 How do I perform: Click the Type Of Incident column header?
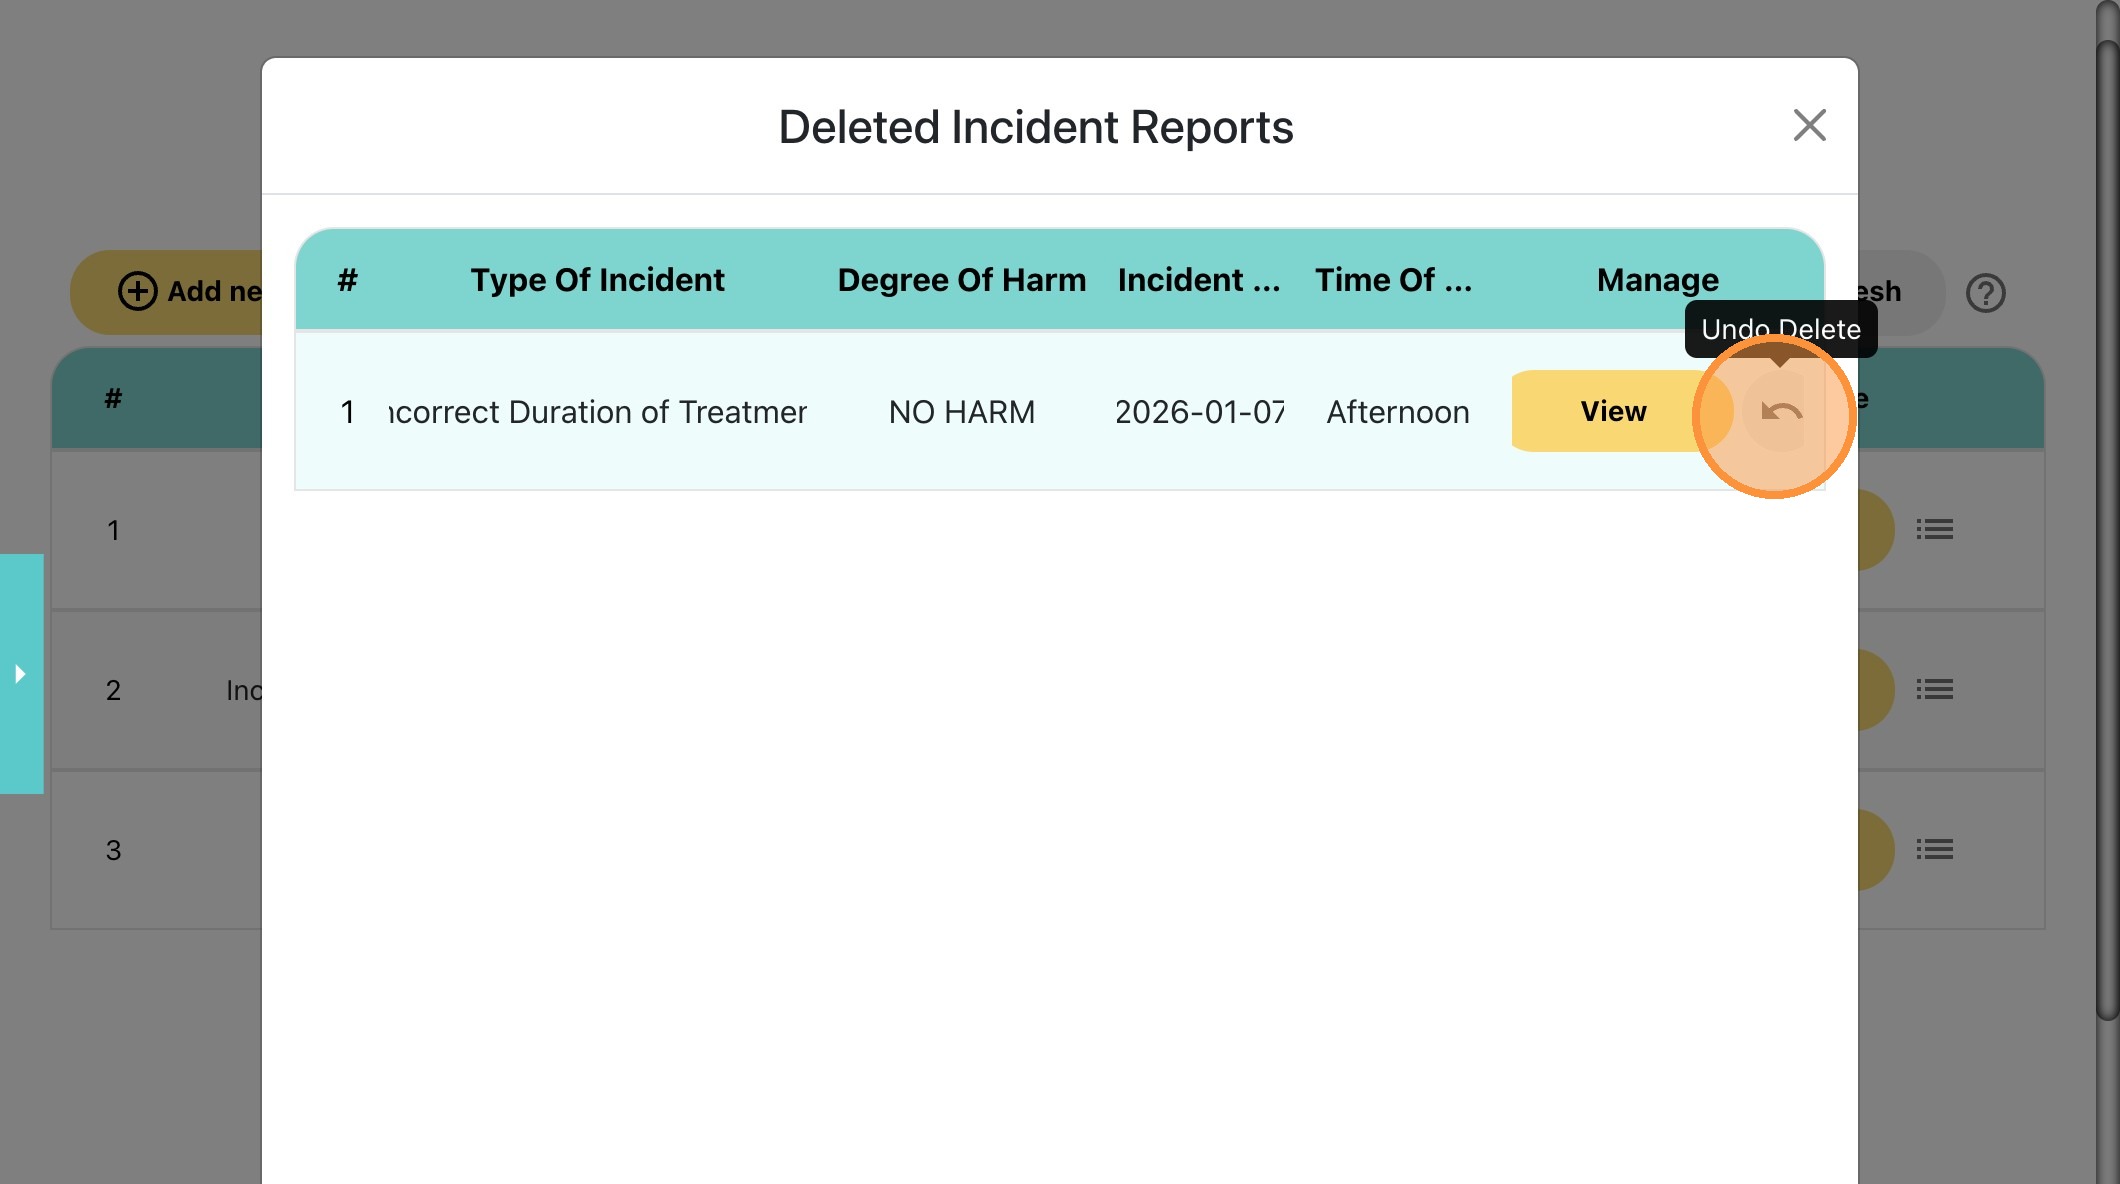pos(597,280)
